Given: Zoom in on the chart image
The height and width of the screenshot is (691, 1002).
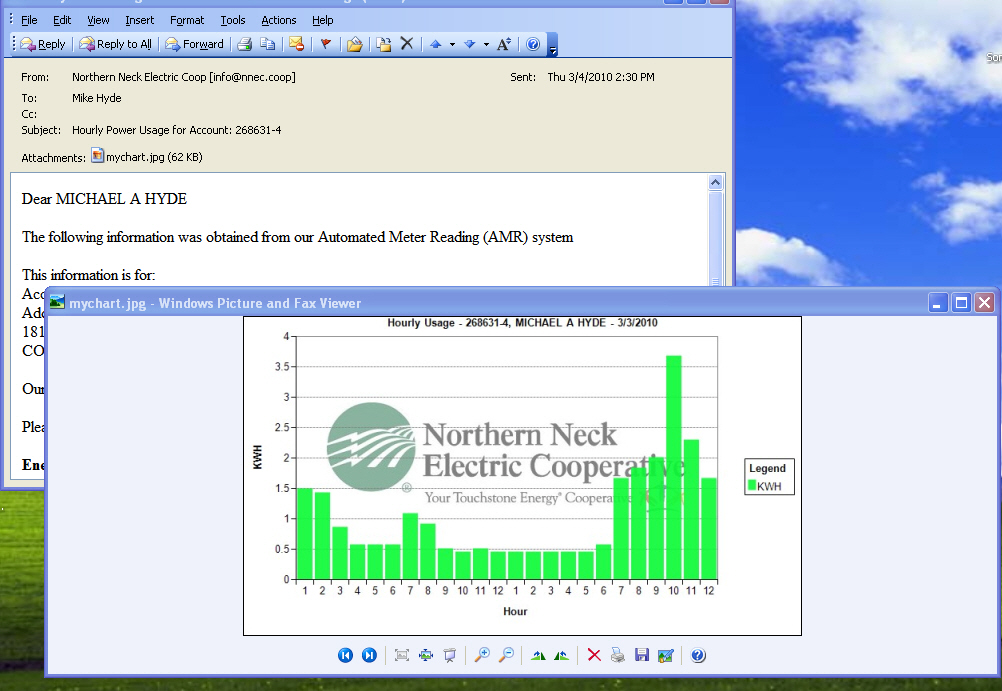Looking at the screenshot, I should 482,655.
